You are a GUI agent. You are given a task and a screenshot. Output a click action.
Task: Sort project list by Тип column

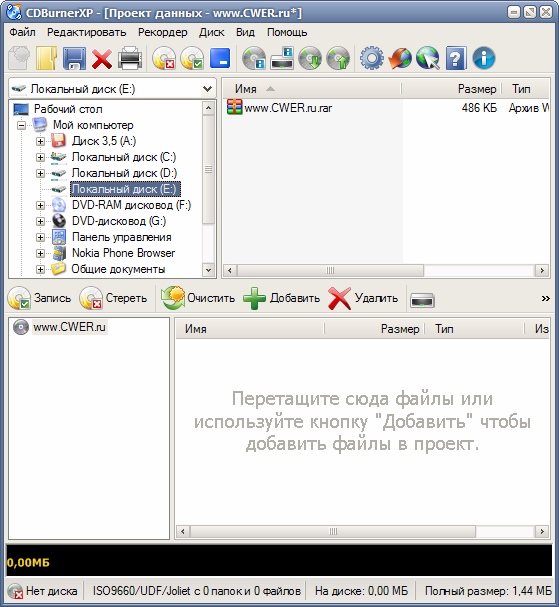[x=474, y=329]
